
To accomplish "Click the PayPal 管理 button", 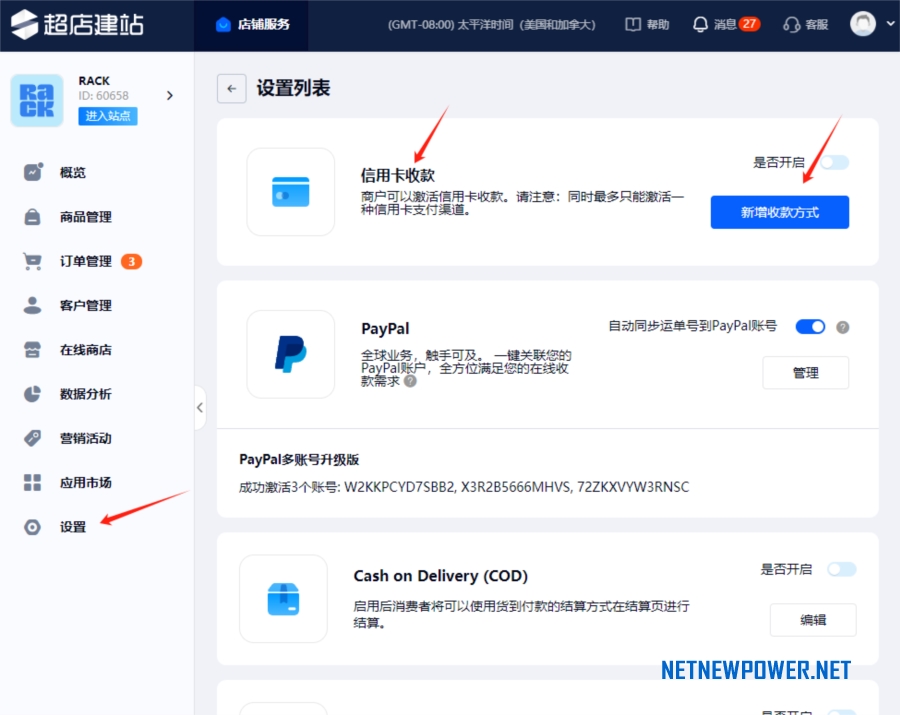I will pos(805,373).
